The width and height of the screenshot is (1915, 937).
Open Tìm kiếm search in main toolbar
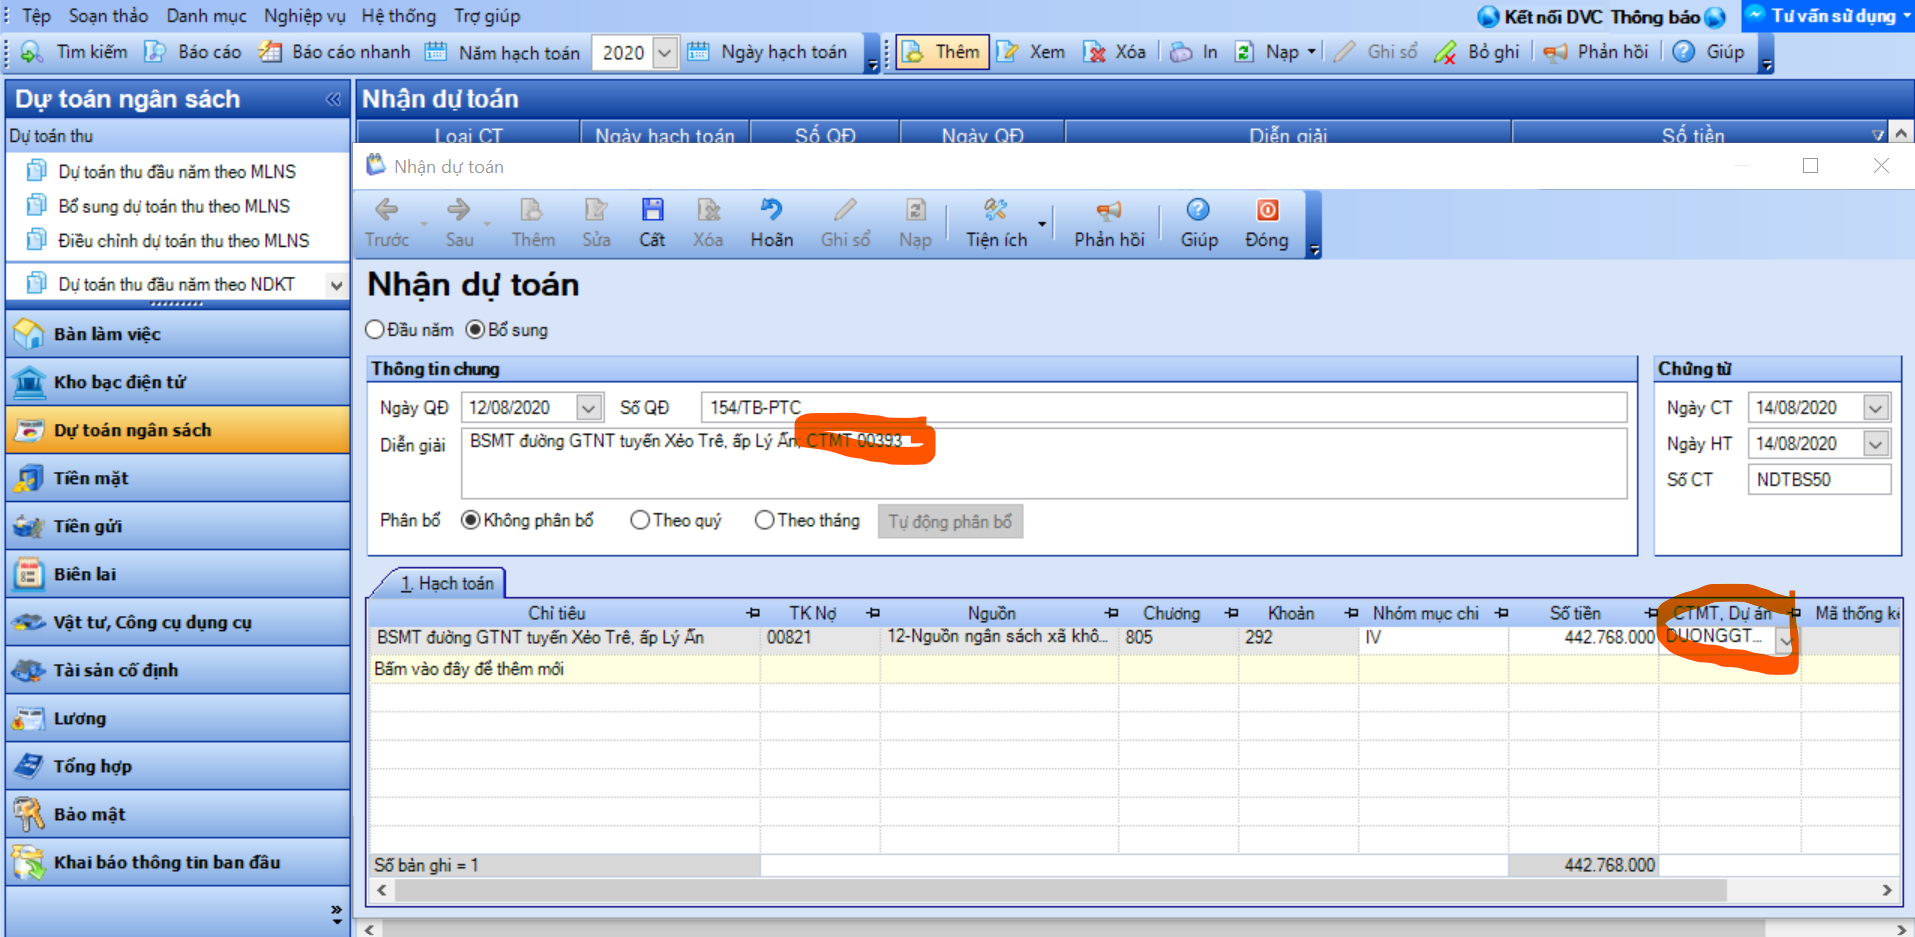pyautogui.click(x=75, y=52)
